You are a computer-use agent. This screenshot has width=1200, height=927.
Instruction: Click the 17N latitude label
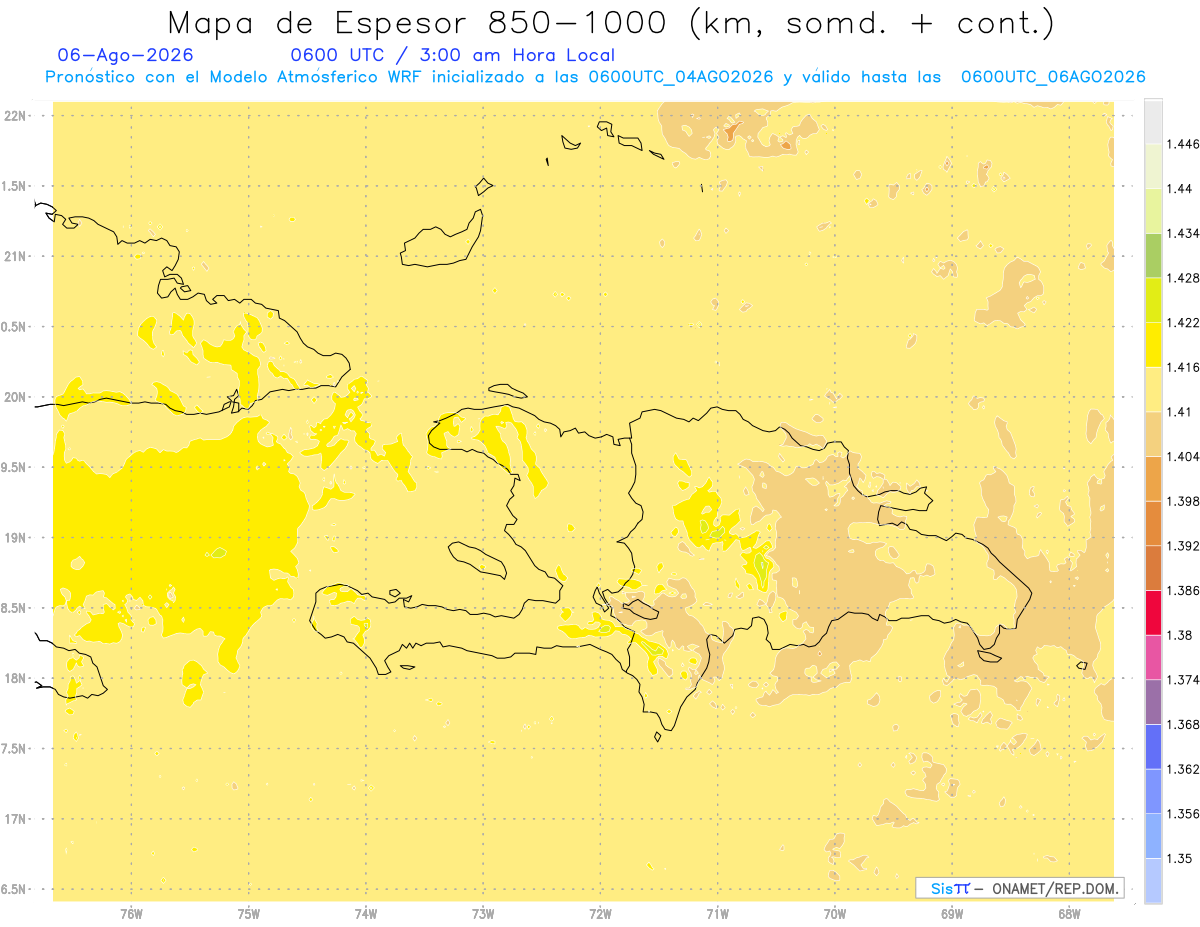[15, 819]
